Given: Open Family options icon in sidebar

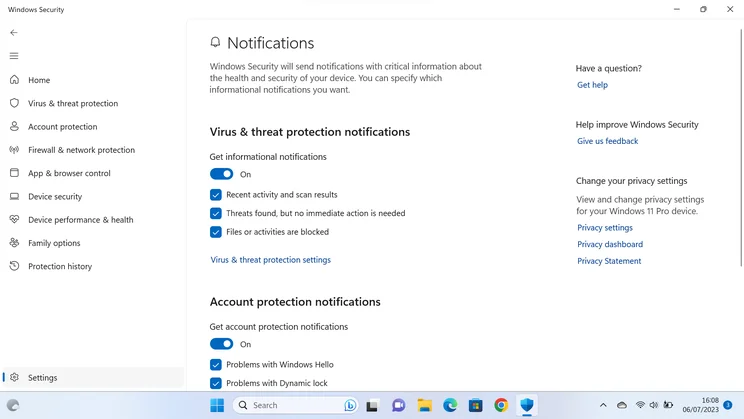Looking at the screenshot, I should pyautogui.click(x=14, y=242).
